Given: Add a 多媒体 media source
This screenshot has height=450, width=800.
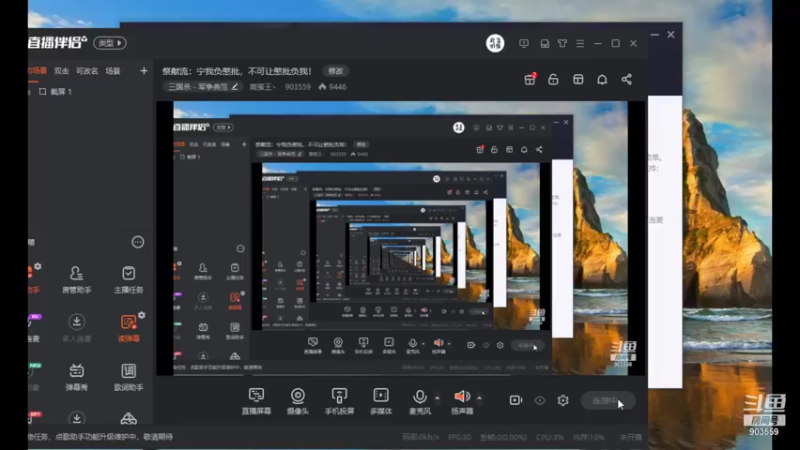Looking at the screenshot, I should (381, 401).
